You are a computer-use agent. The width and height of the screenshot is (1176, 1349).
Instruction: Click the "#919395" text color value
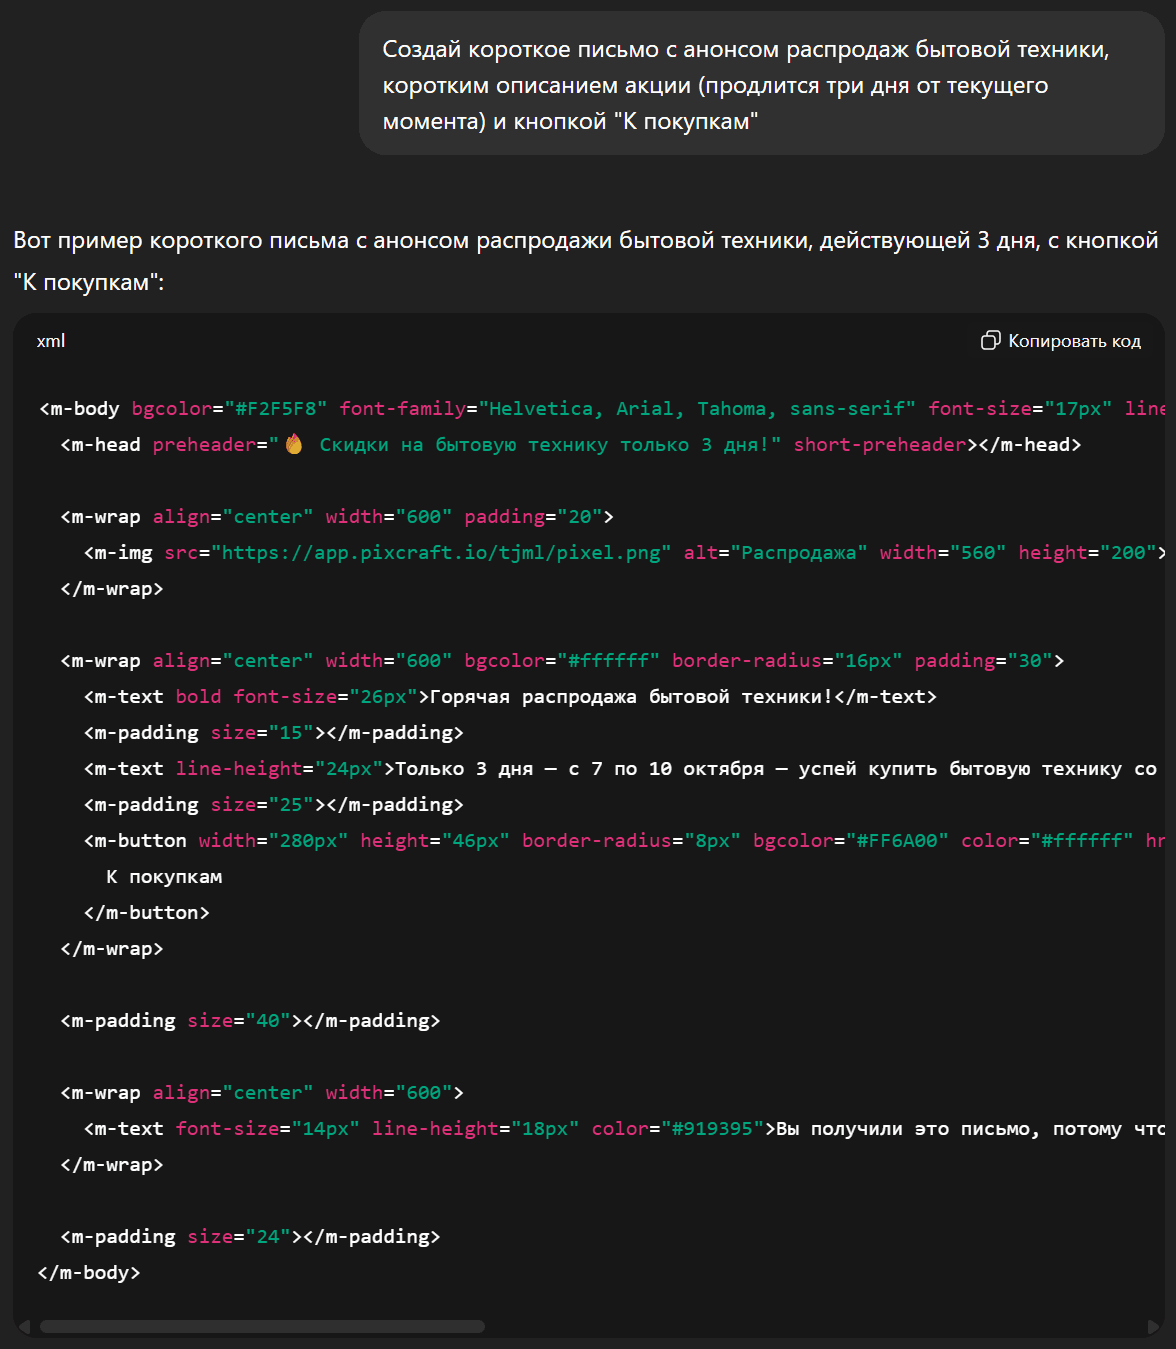(x=711, y=1129)
